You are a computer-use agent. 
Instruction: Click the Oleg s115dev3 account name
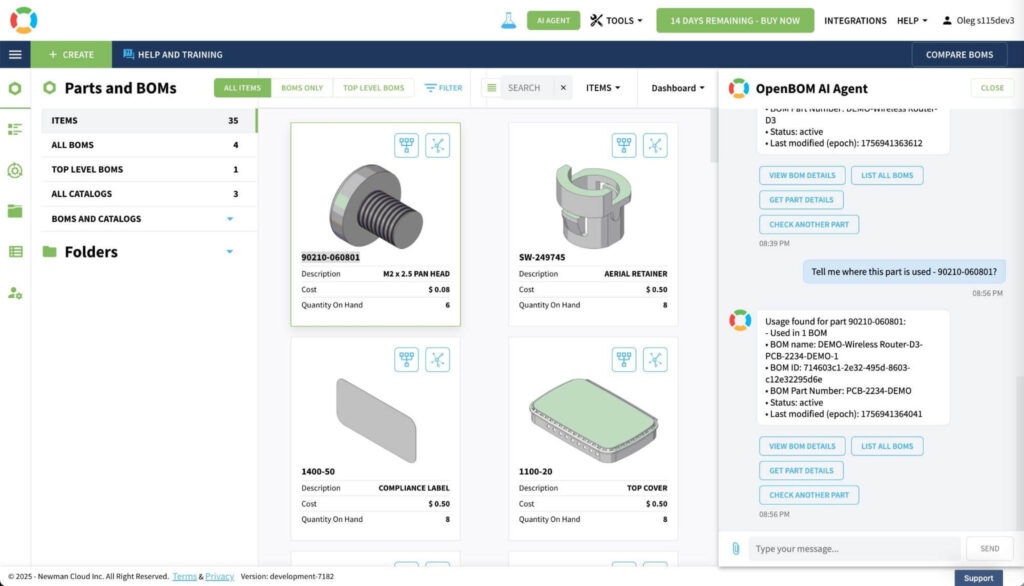(985, 20)
